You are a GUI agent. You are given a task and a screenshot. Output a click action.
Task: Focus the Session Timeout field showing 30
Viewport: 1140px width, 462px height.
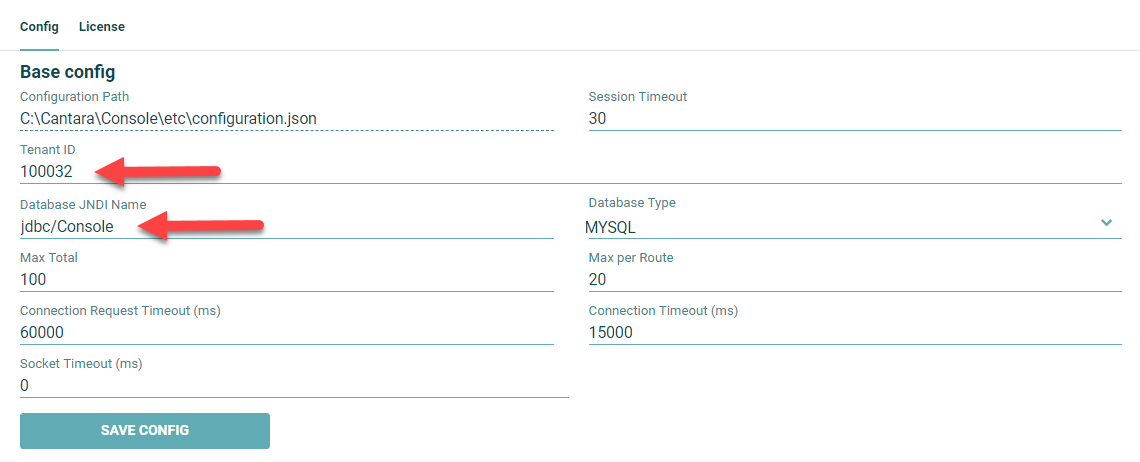[x=854, y=118]
